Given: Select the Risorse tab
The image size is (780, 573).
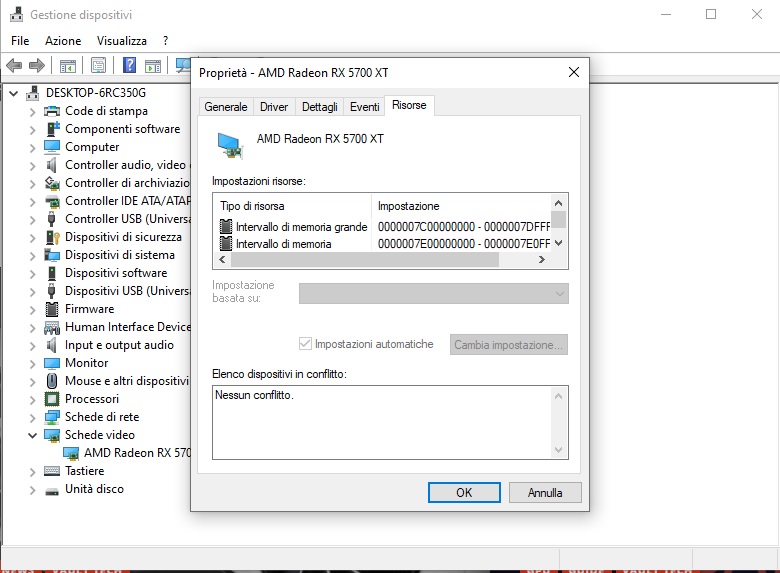Looking at the screenshot, I should pos(409,105).
